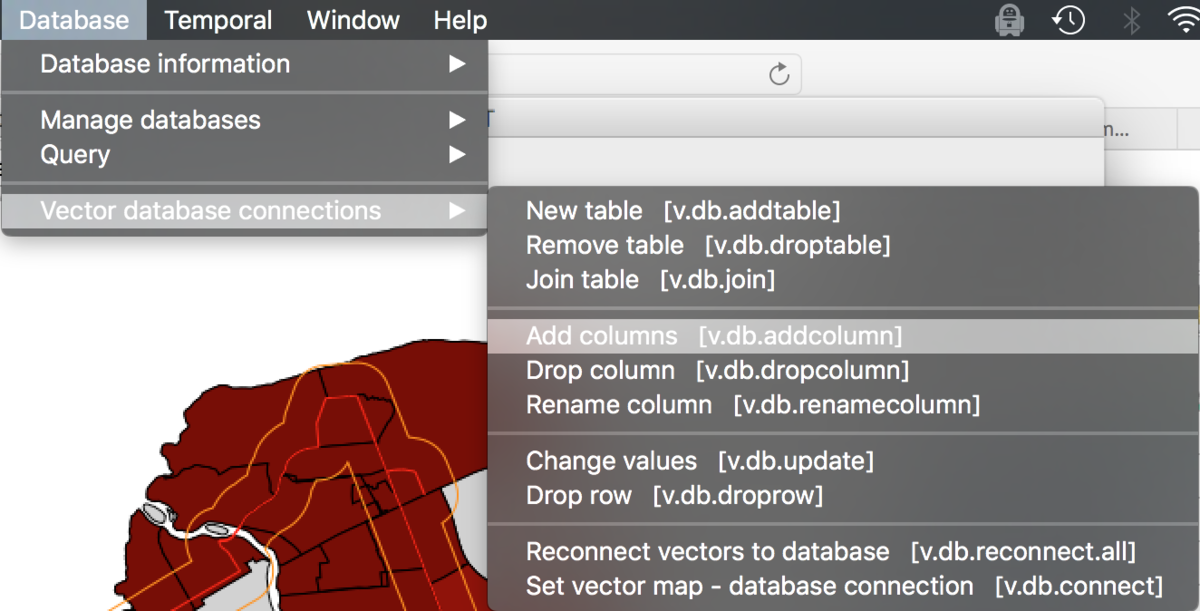This screenshot has height=611, width=1200.
Task: Expand the Database information submenu
Action: 164,64
